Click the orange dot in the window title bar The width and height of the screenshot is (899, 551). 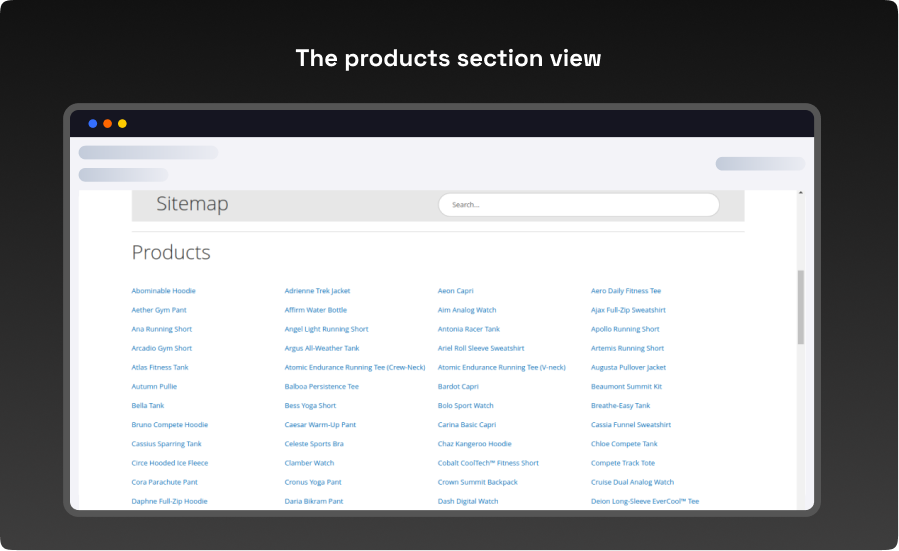[x=107, y=124]
